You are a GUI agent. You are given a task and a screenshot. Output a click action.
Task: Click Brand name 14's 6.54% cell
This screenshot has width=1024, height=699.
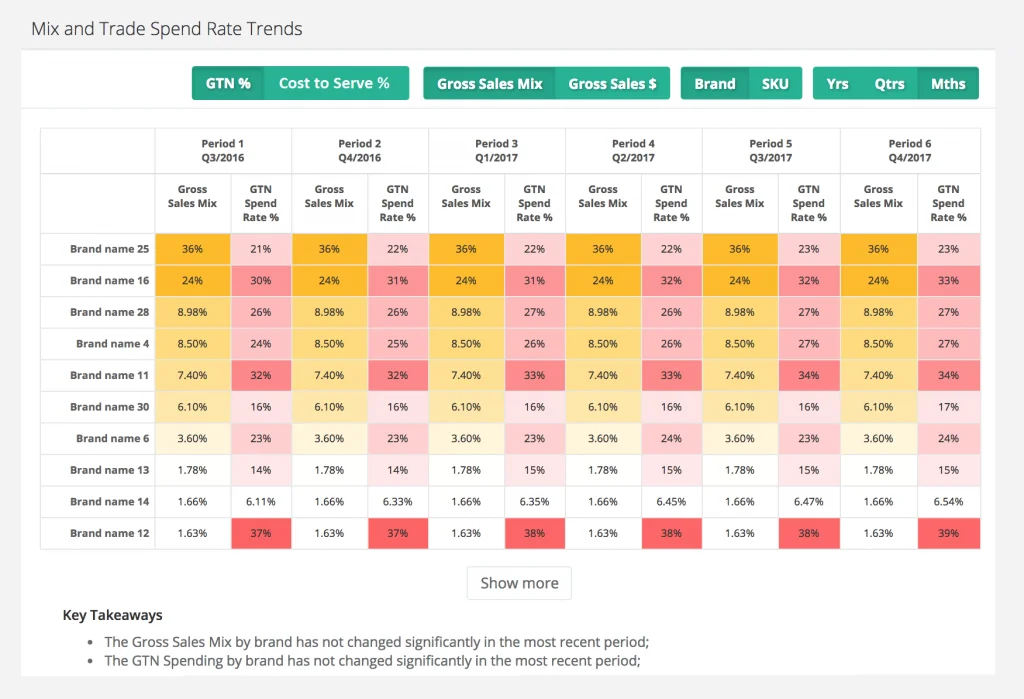(948, 501)
